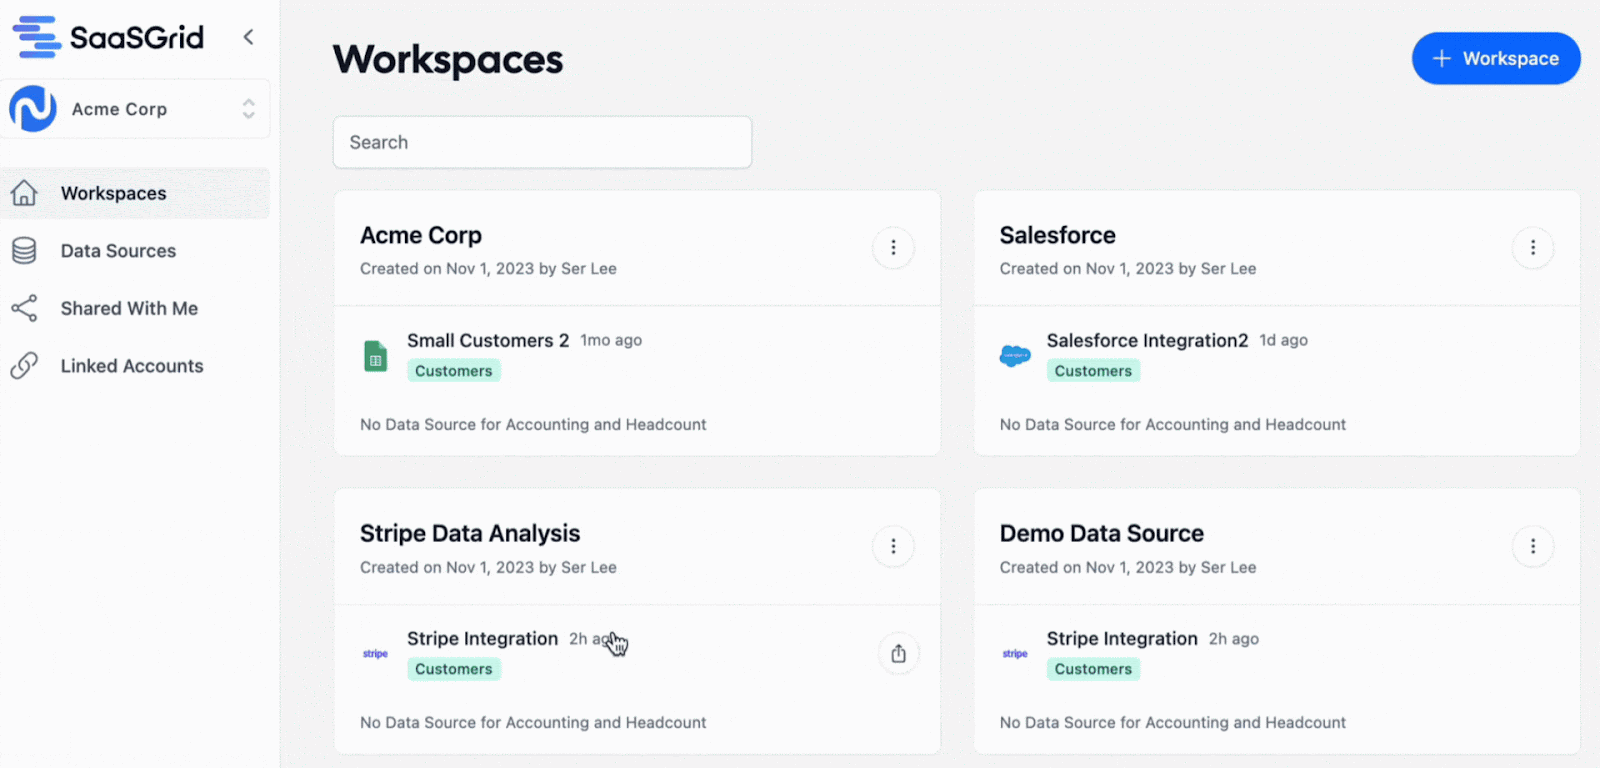Open the Acme Corp workspace options menu

point(893,248)
